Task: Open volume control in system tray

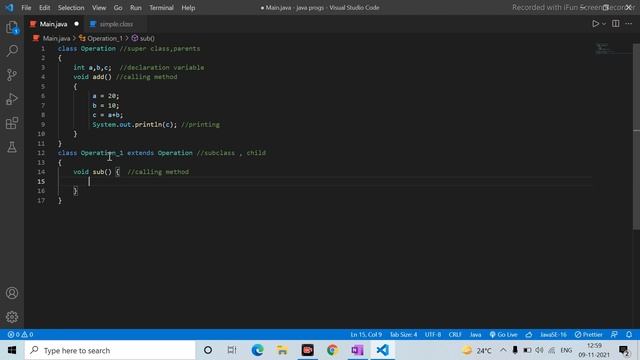Action: 539,350
